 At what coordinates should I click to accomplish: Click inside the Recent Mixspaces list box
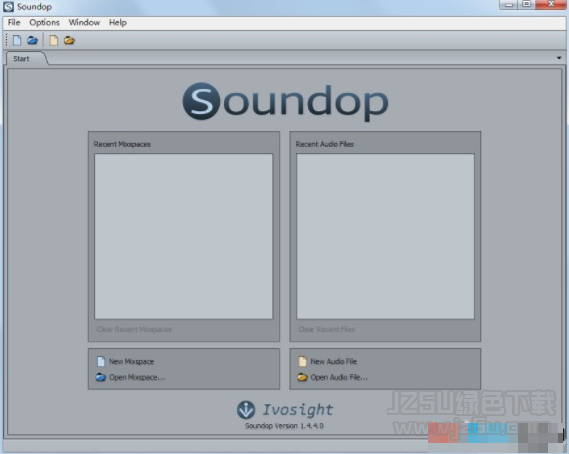[184, 236]
